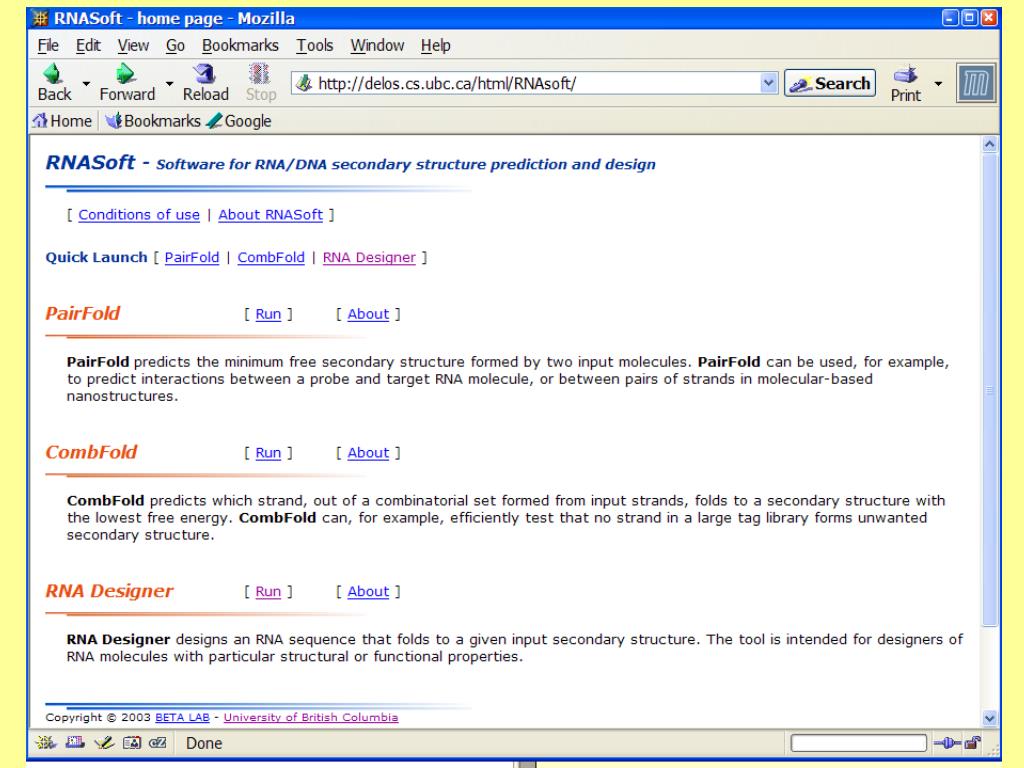Open the Edit menu

88,45
